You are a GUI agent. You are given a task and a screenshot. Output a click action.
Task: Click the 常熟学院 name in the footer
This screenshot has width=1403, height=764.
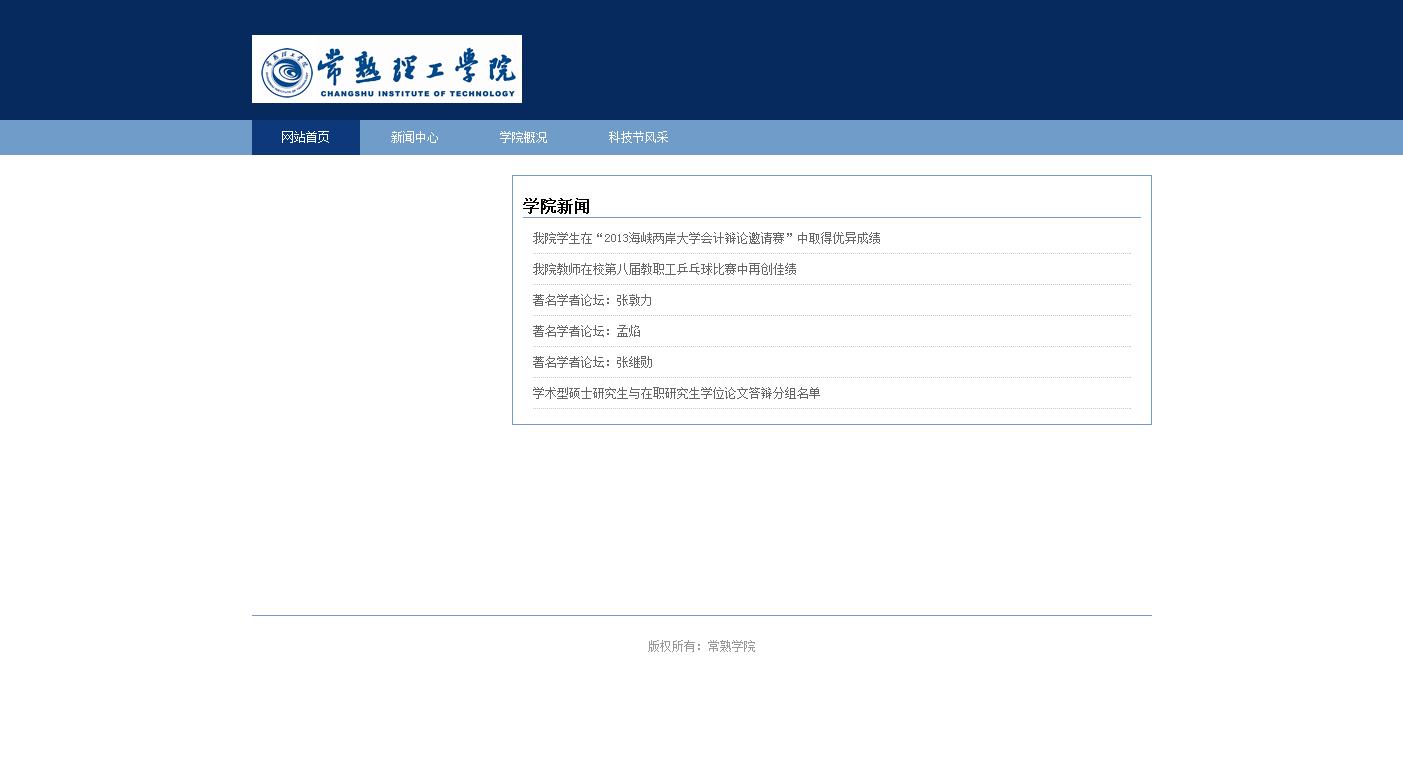pyautogui.click(x=732, y=647)
